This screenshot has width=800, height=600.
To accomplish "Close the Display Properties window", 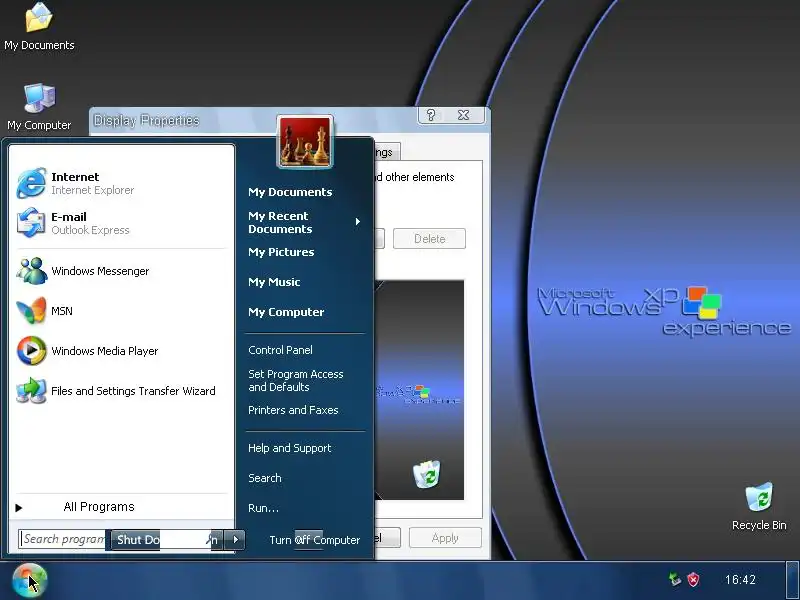I will click(463, 115).
